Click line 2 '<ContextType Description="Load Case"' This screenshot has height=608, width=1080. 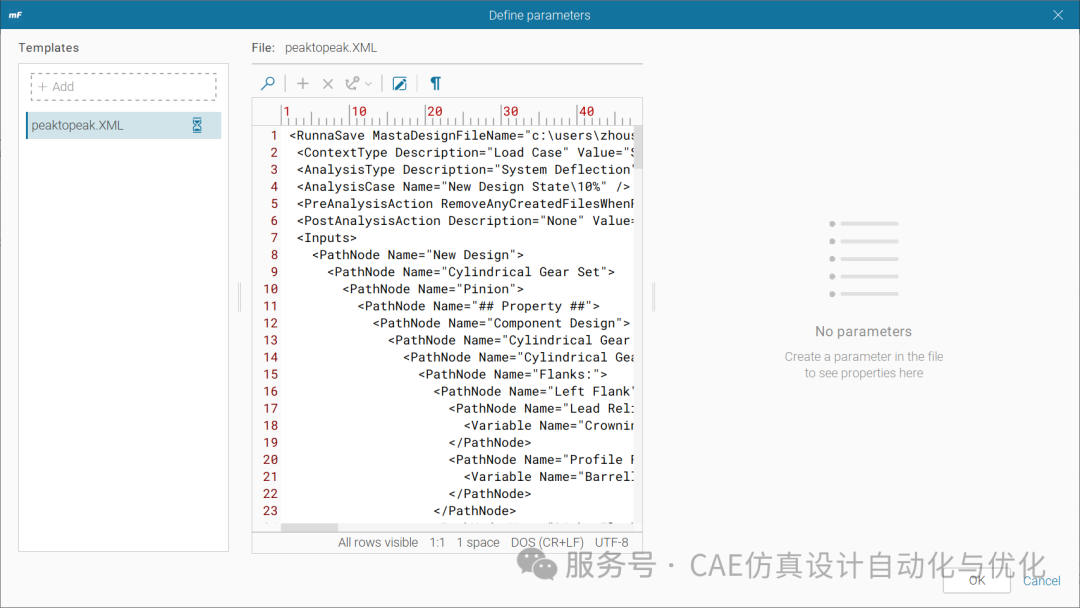[465, 153]
